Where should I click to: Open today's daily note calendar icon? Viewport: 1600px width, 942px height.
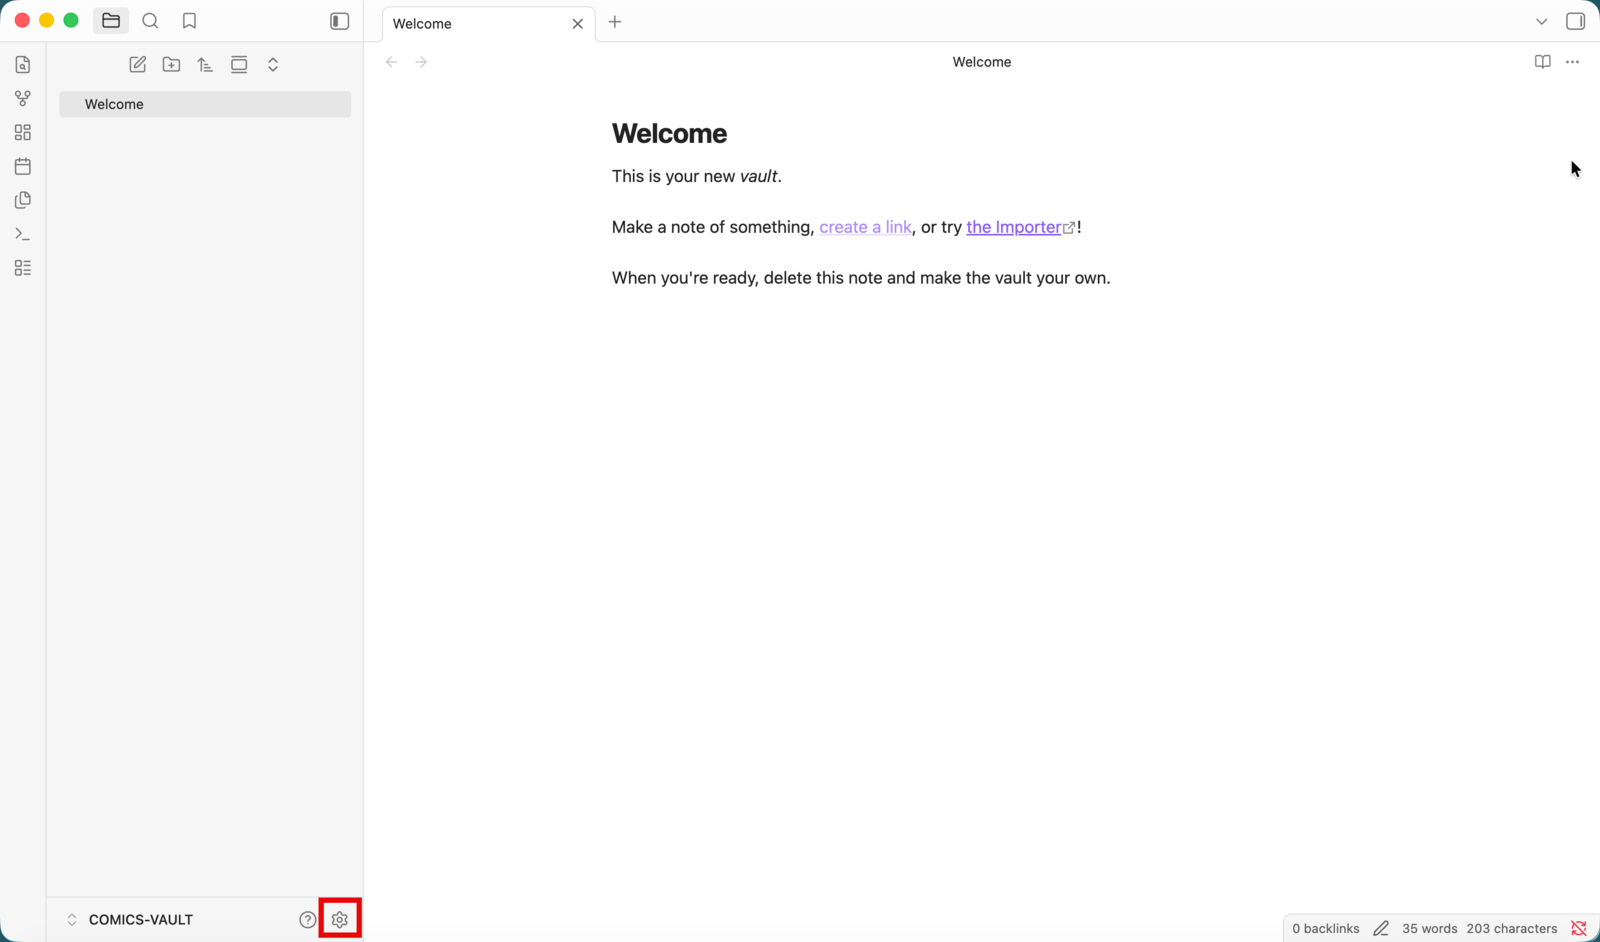pyautogui.click(x=23, y=166)
